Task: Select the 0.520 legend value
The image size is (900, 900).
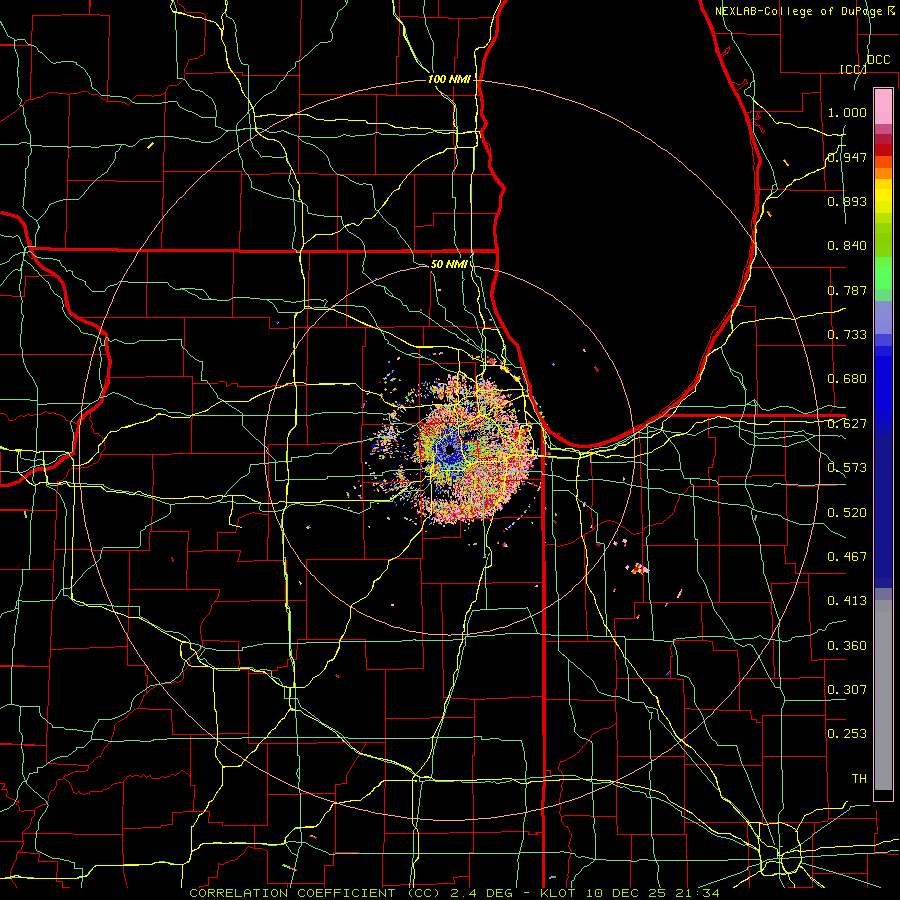Action: (847, 513)
